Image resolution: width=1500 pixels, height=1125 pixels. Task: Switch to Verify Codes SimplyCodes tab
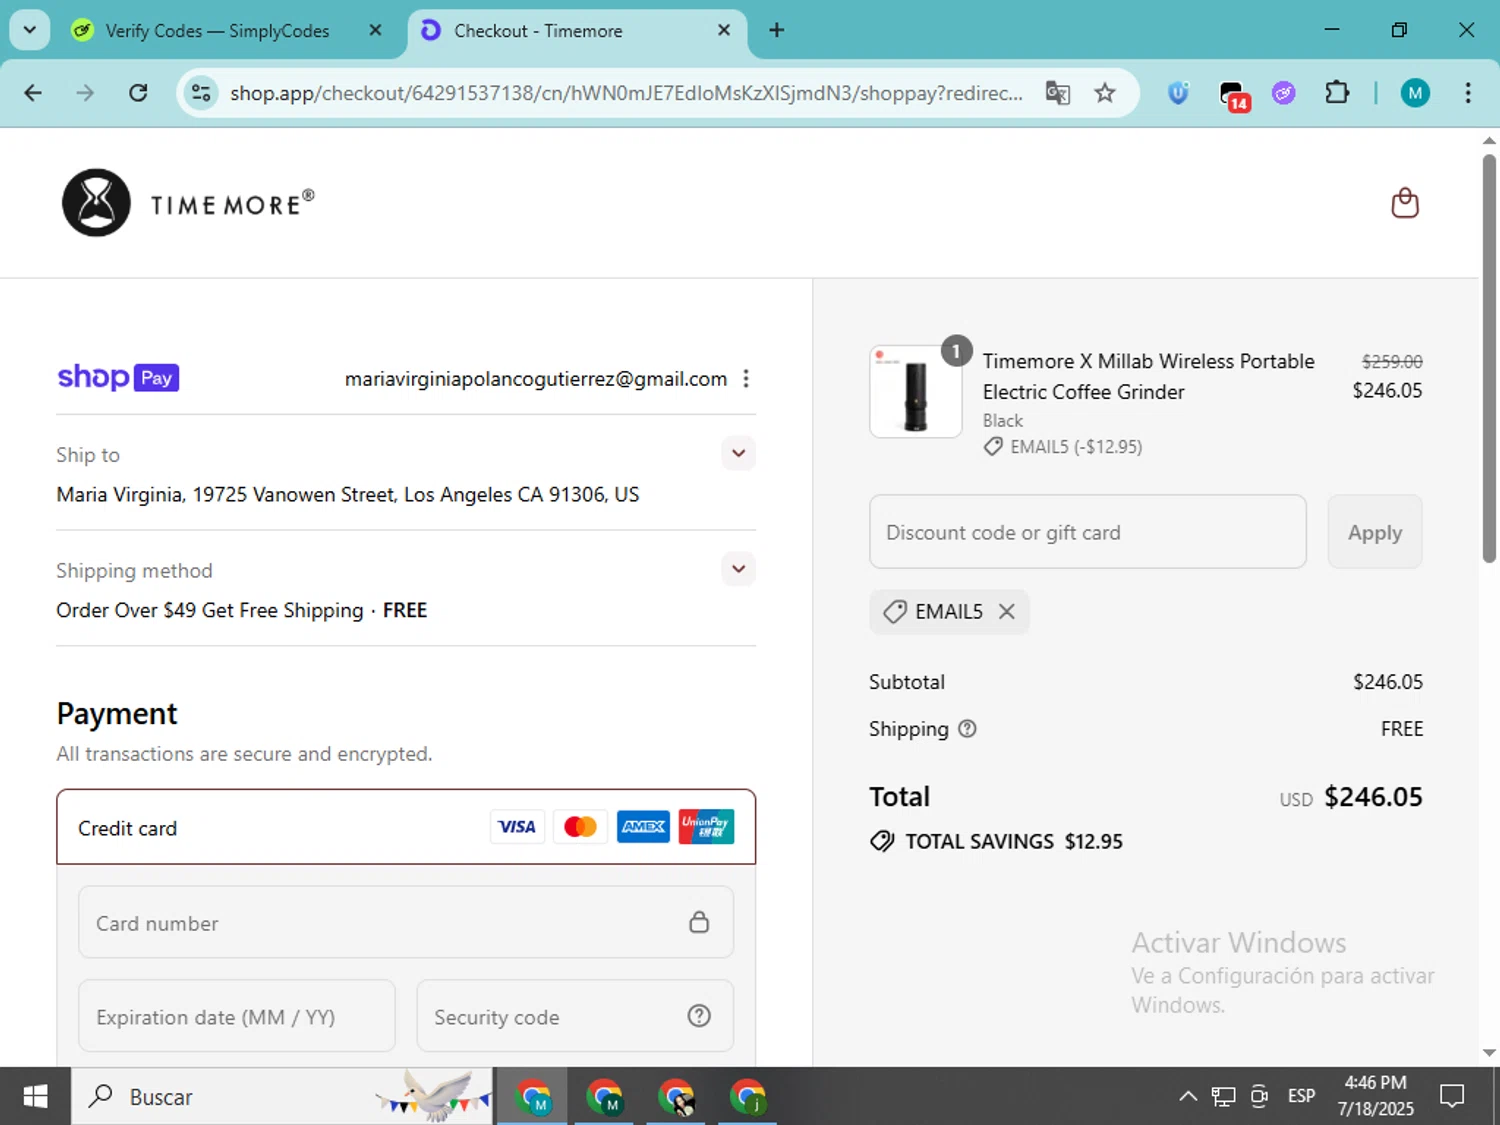pos(217,31)
